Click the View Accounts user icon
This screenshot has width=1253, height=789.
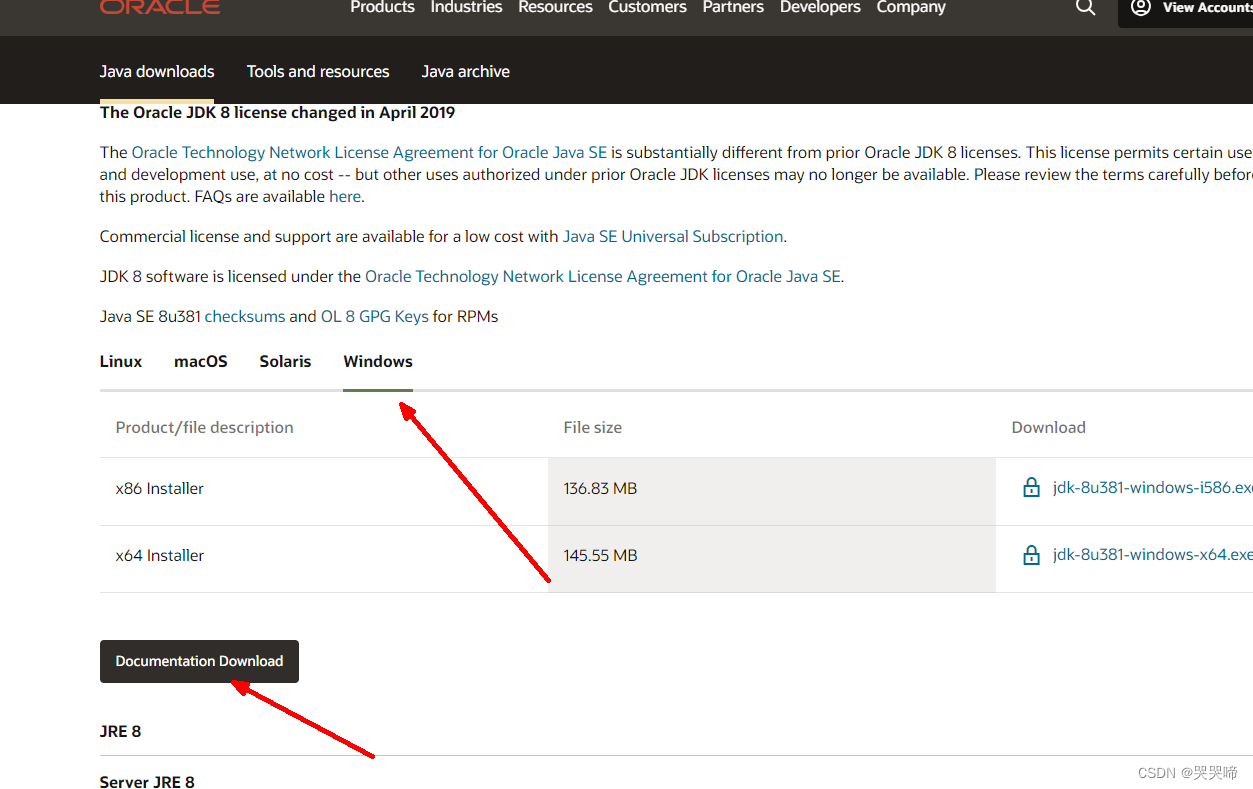click(x=1140, y=8)
